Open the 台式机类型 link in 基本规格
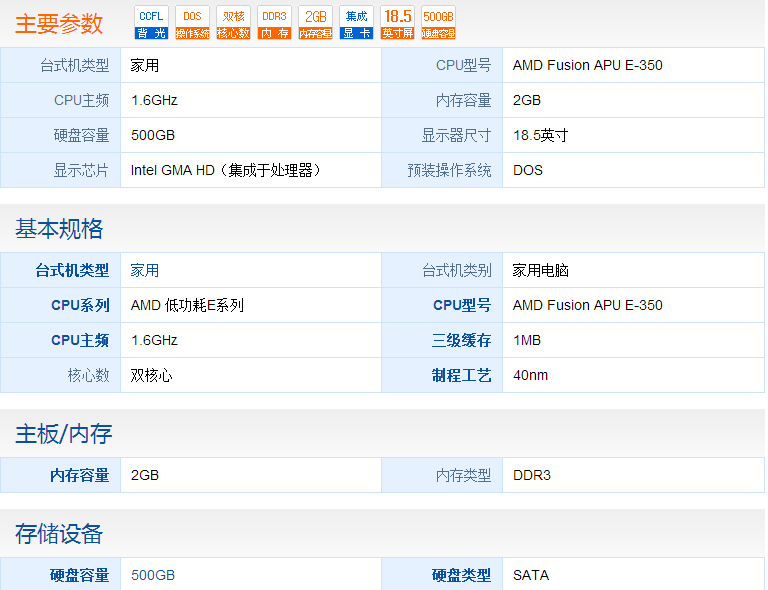The width and height of the screenshot is (768, 590). click(72, 270)
